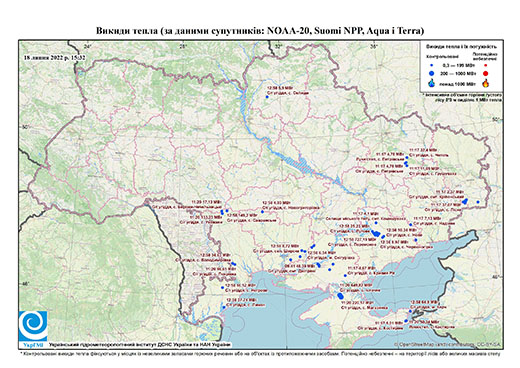
Task: Click the blue flame legend icon
Action: (432, 83)
